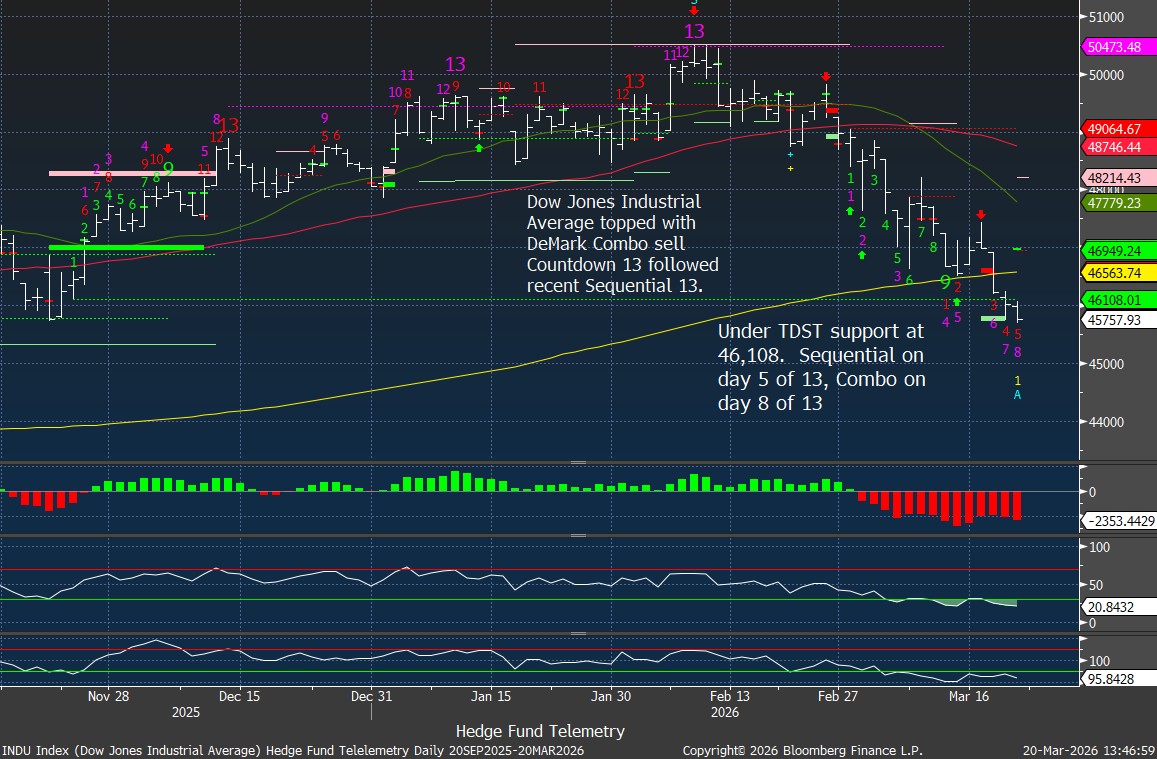Click the Feb 13 date on the time axis
This screenshot has width=1157, height=759.
(x=729, y=696)
